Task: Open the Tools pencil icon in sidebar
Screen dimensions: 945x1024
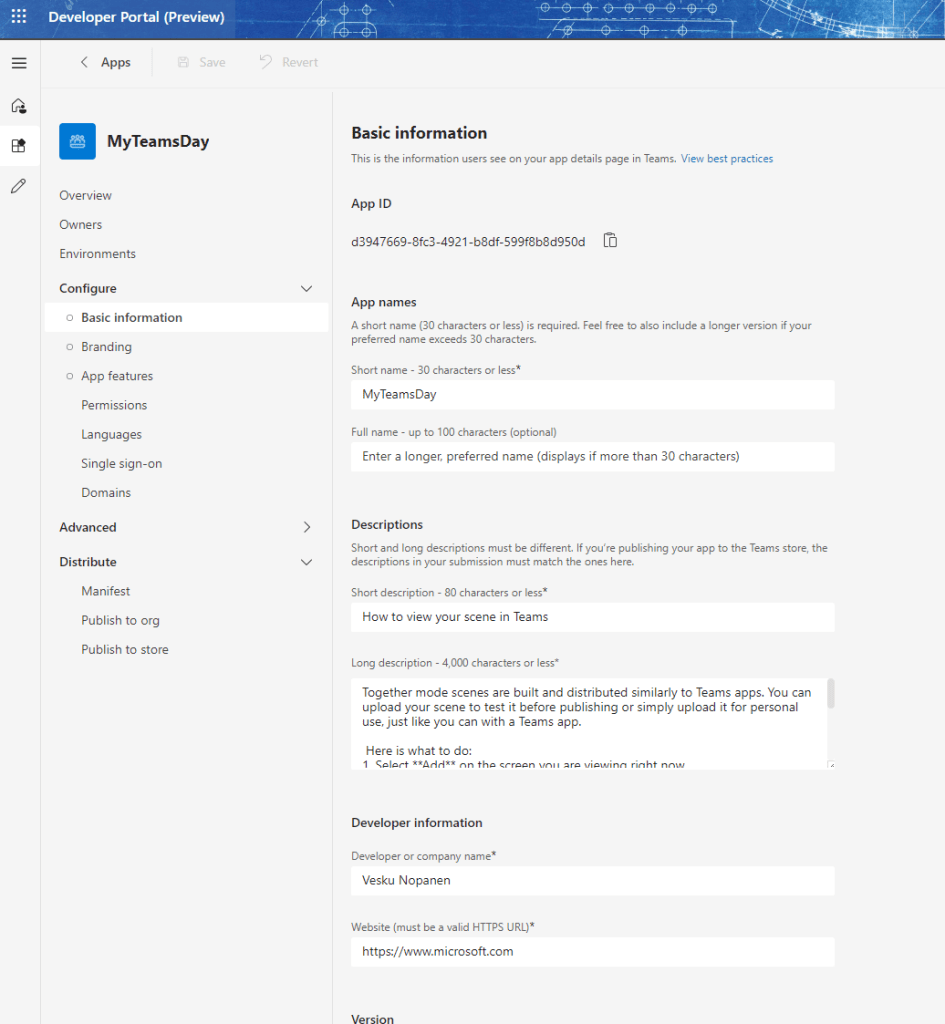Action: click(x=19, y=186)
